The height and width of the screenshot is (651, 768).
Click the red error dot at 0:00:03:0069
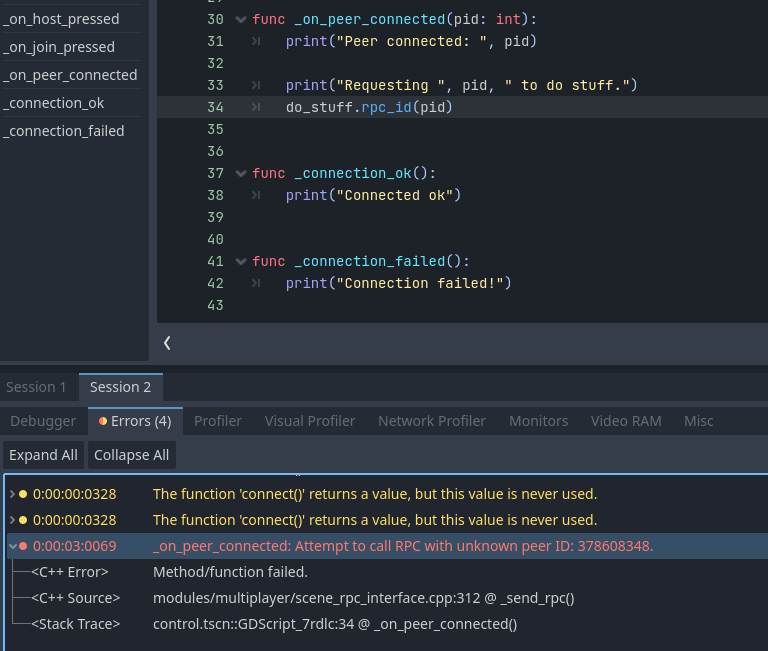coord(23,546)
